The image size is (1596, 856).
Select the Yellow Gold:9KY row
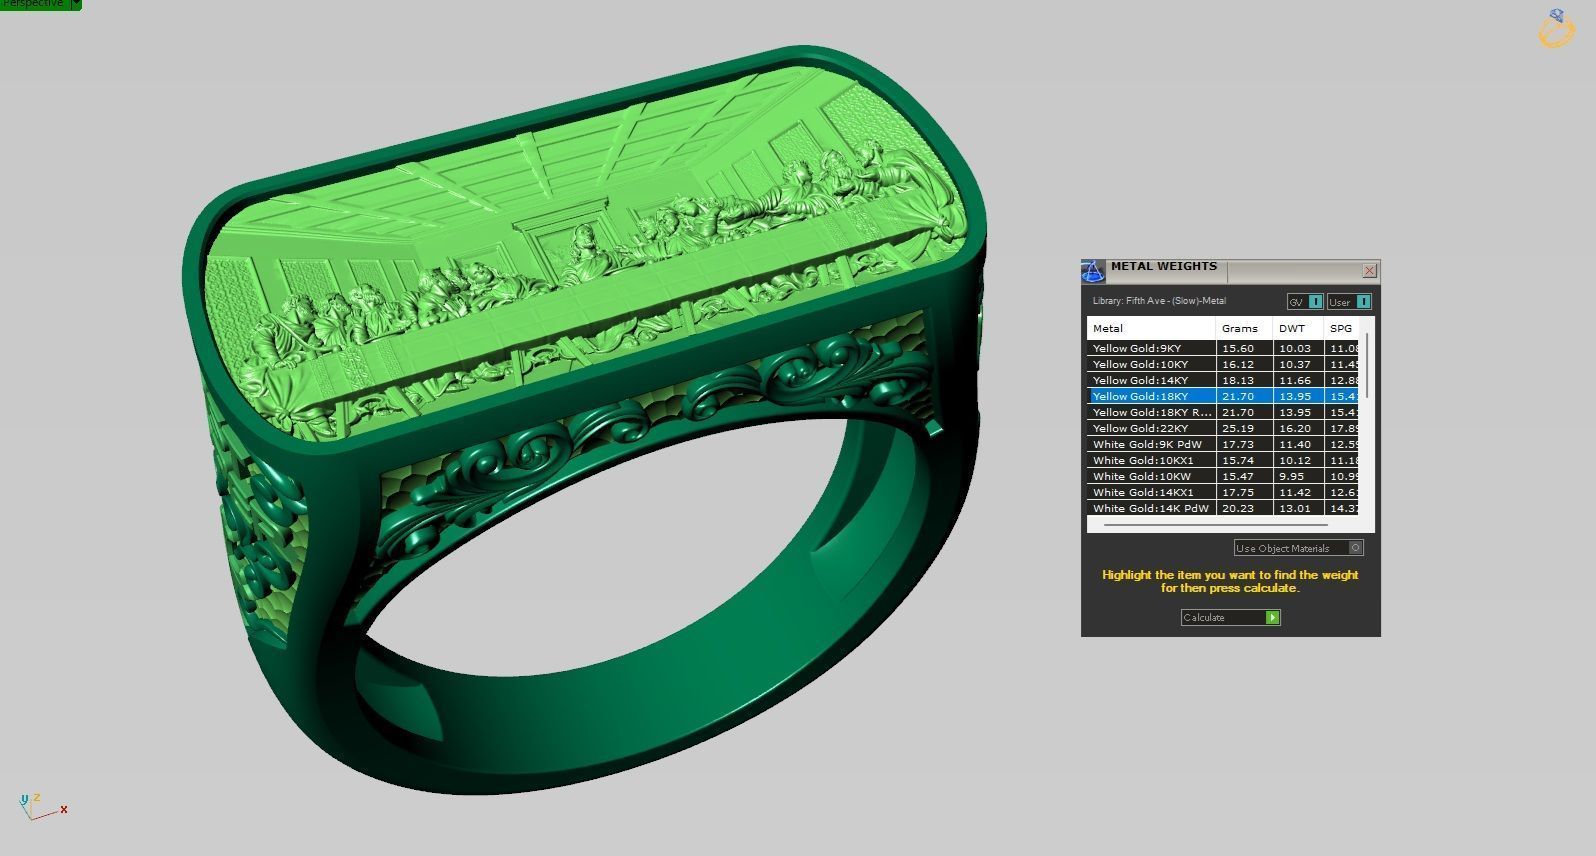coord(1224,348)
